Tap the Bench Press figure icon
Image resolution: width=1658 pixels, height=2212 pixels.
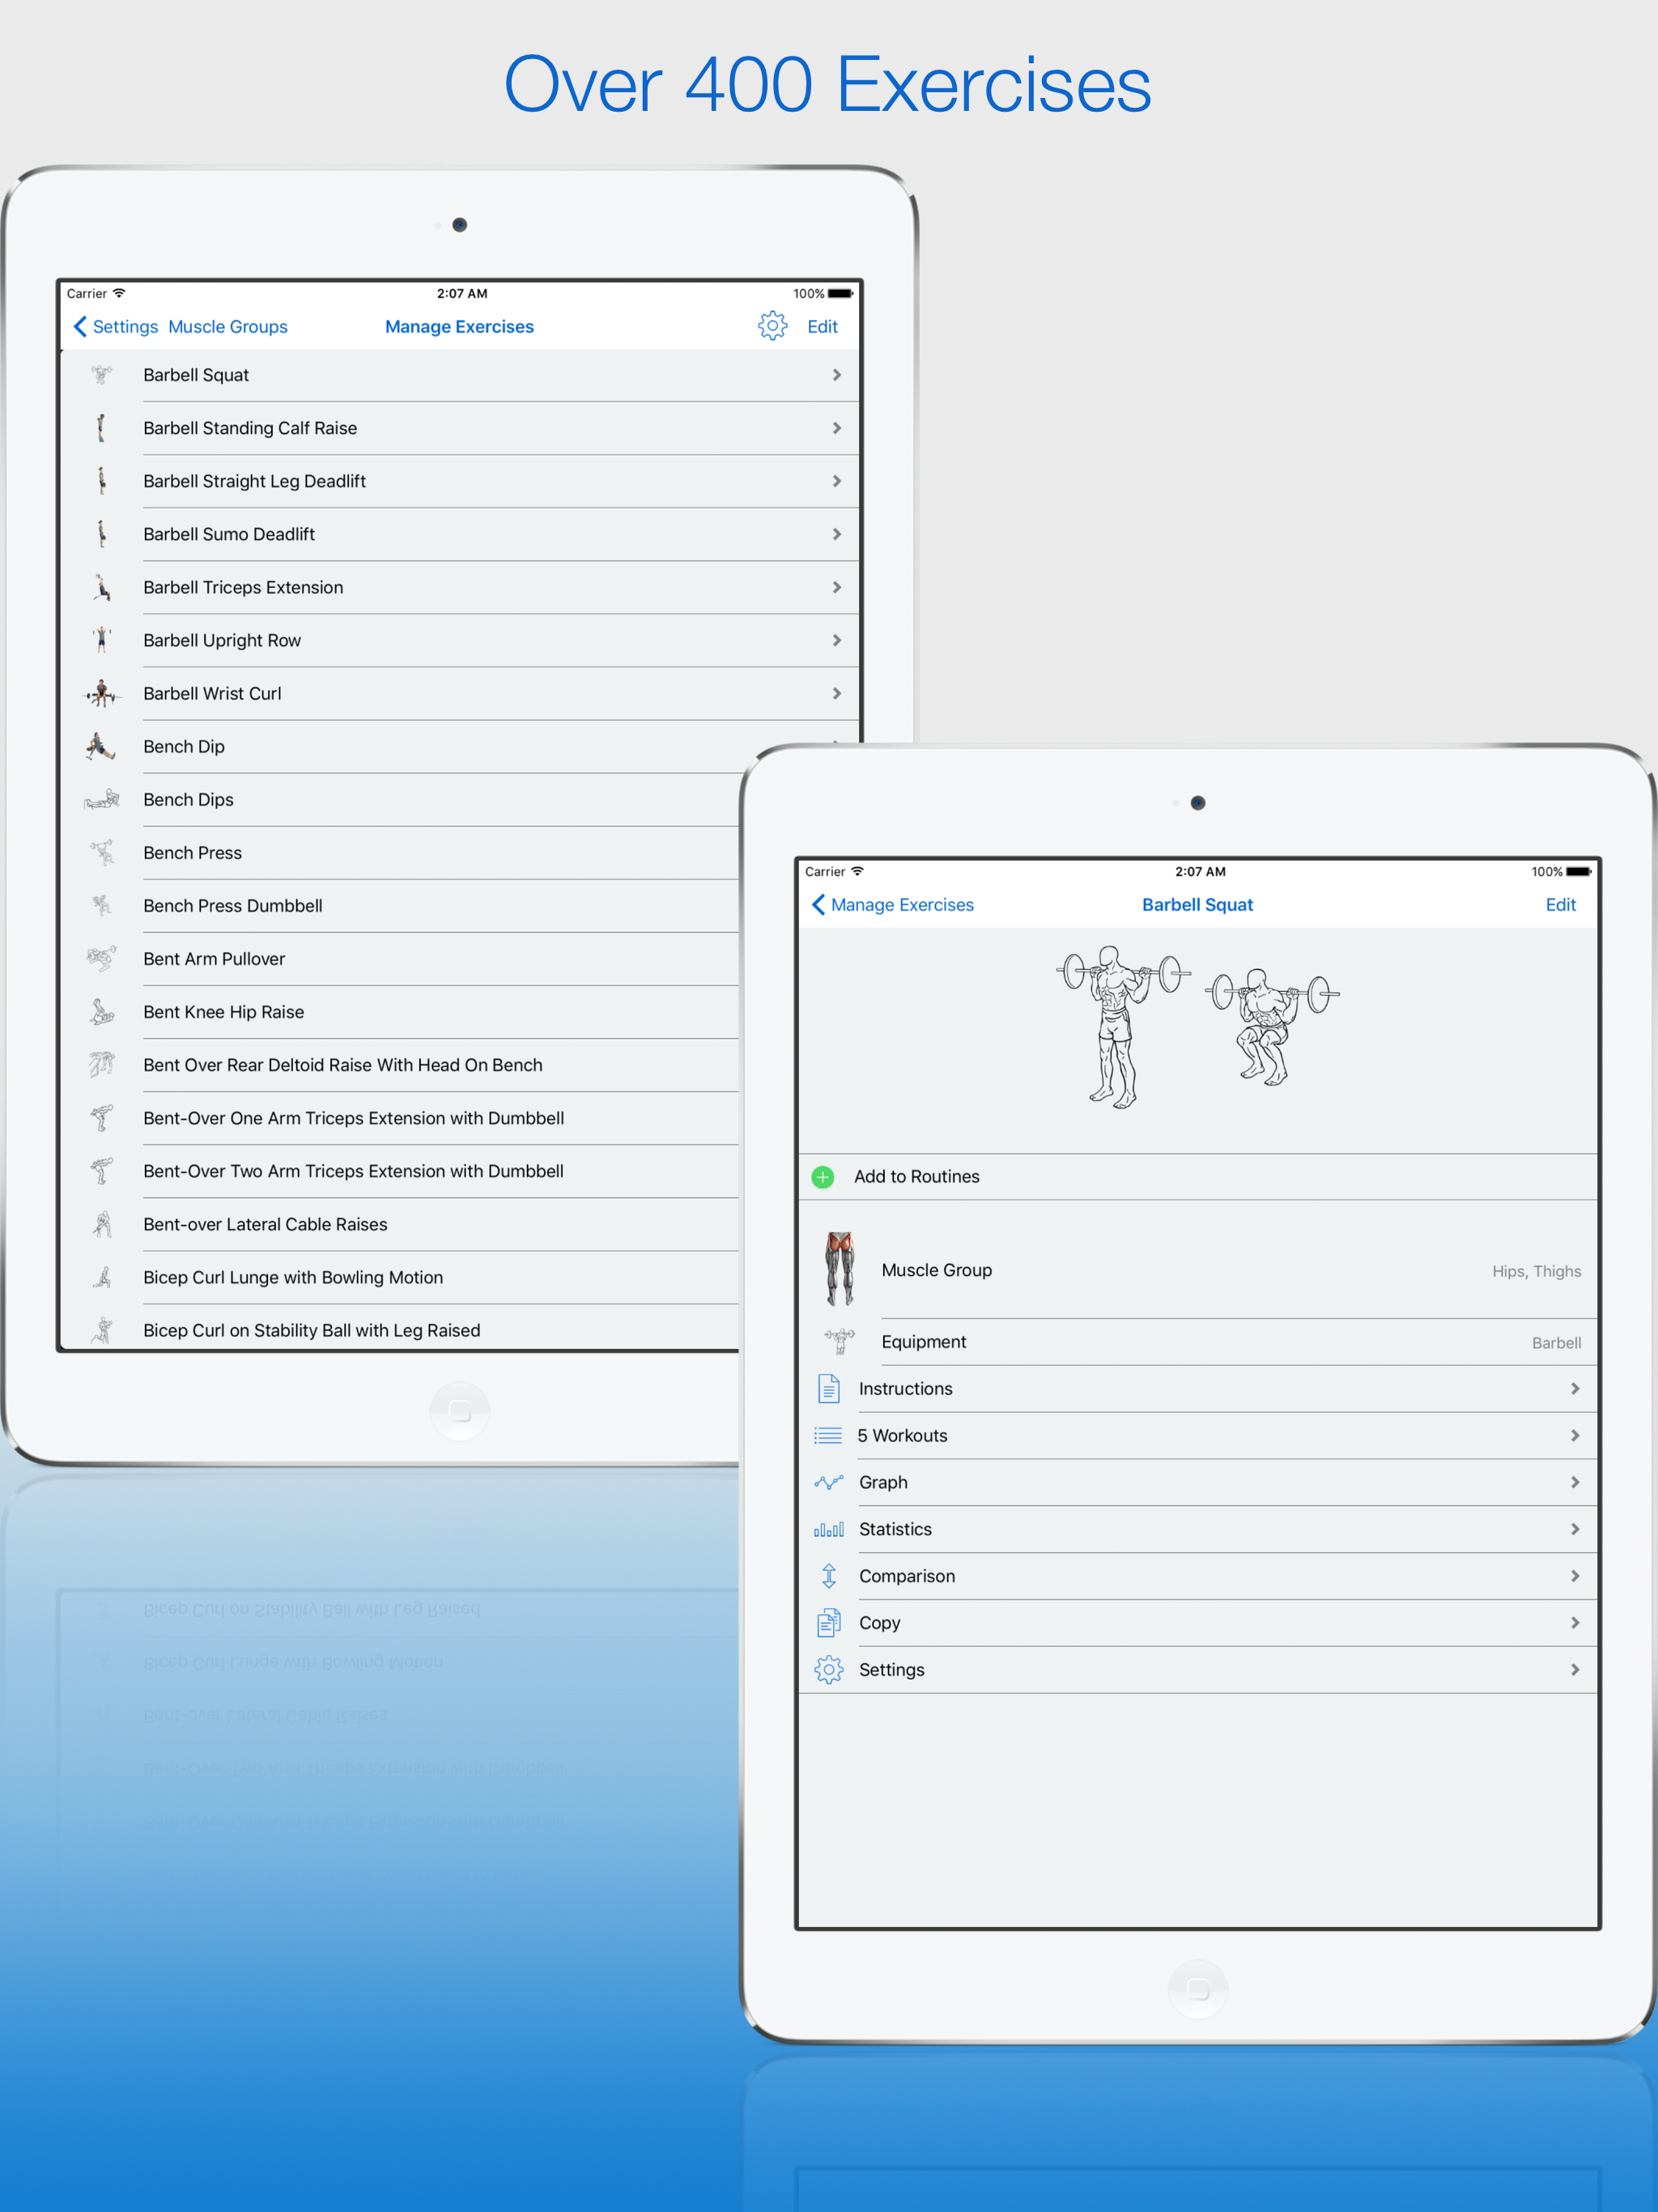point(101,852)
